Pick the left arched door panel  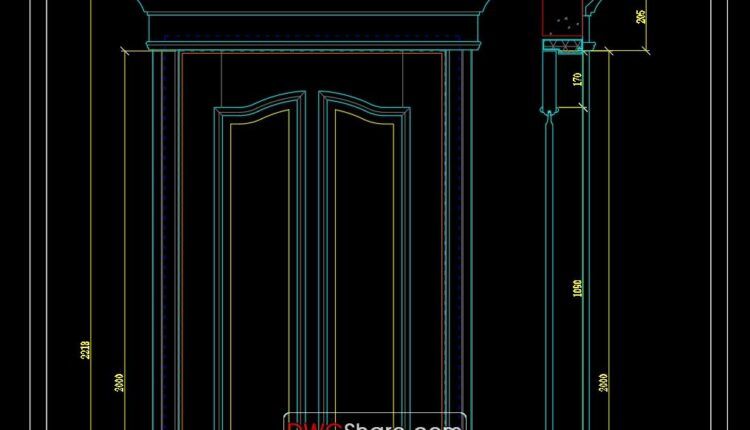coord(260,261)
